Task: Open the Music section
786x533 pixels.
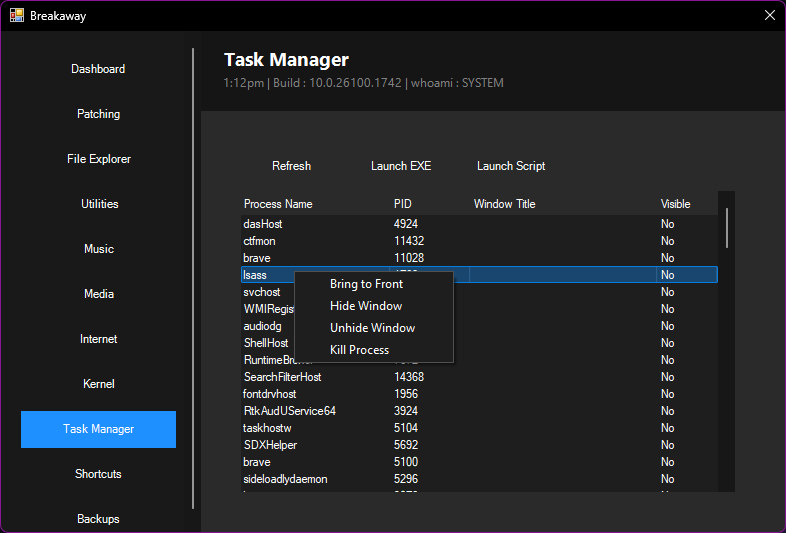Action: click(x=98, y=249)
